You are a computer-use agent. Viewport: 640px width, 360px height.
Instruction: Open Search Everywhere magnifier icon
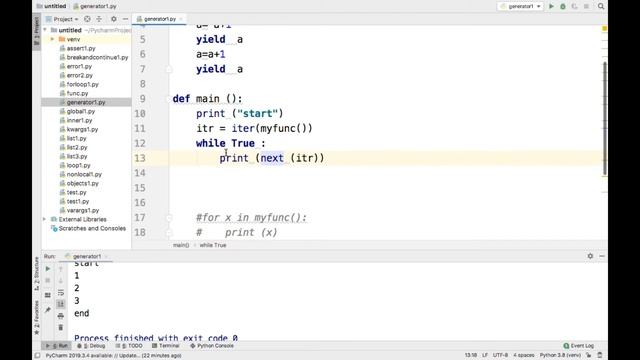click(x=601, y=7)
